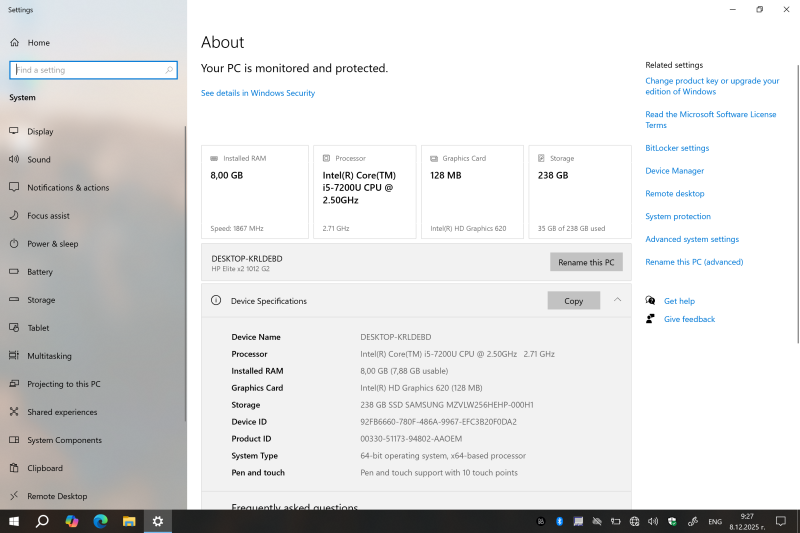Open Display settings from the sidebar
The width and height of the screenshot is (800, 533).
coord(40,131)
